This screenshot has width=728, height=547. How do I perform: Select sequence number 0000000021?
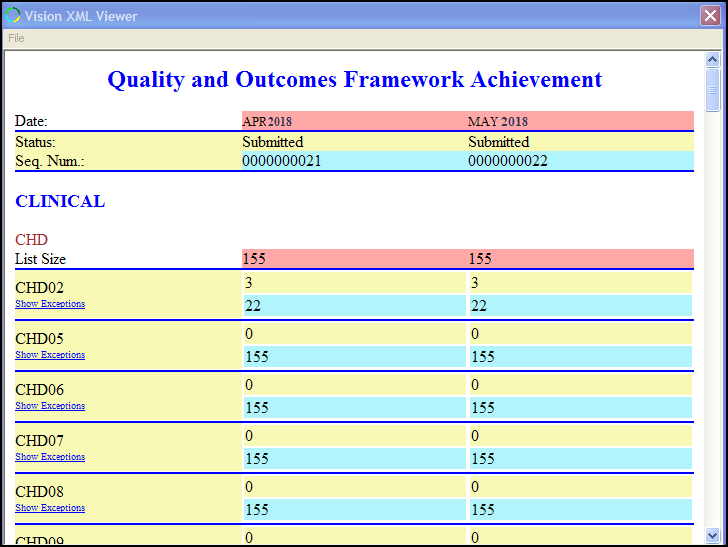click(x=281, y=161)
